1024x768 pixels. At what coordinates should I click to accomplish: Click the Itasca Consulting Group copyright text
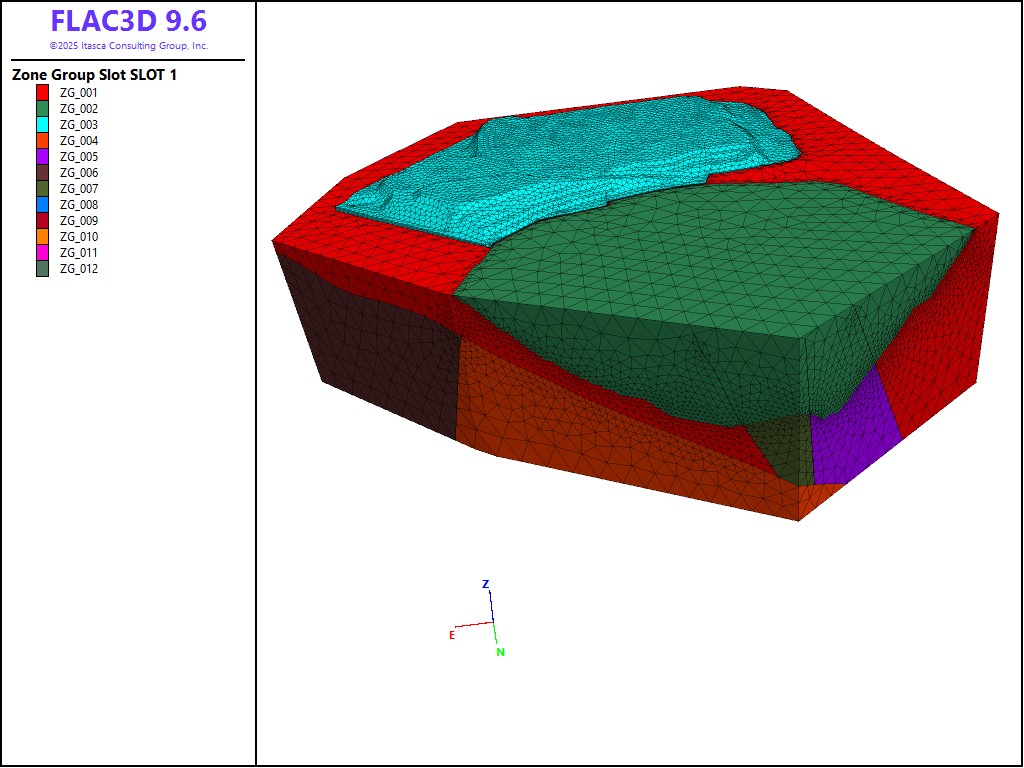click(x=129, y=46)
